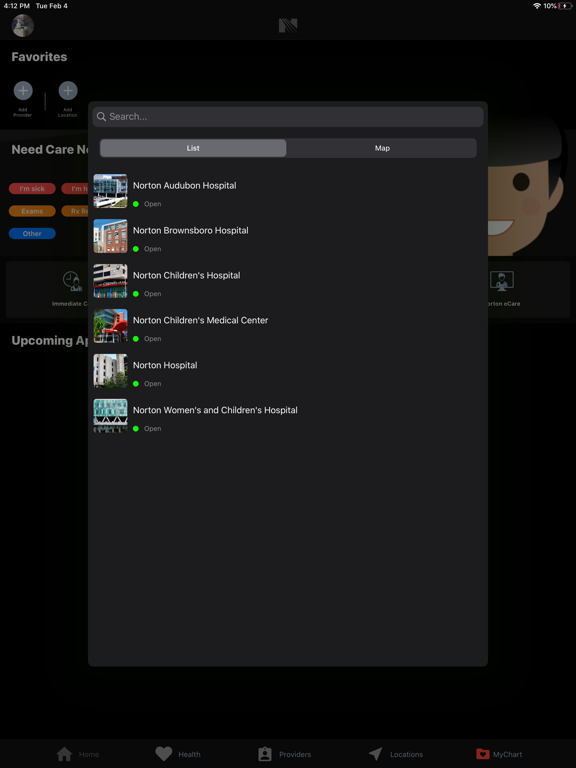This screenshot has height=768, width=576.
Task: Open Providers tab in bottom bar
Action: 285,754
